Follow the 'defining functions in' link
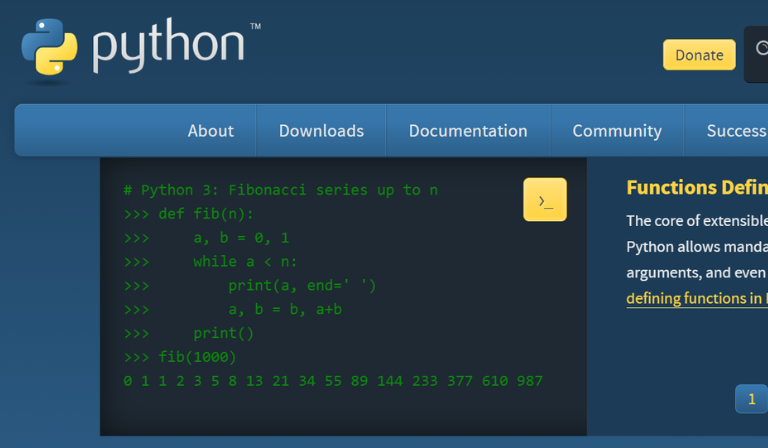Viewport: 768px width, 448px height. [697, 298]
